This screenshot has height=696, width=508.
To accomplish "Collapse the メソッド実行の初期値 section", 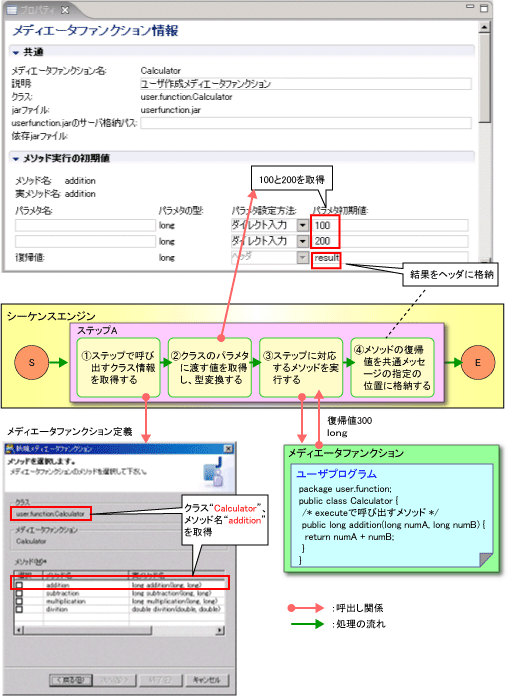I will (16, 158).
